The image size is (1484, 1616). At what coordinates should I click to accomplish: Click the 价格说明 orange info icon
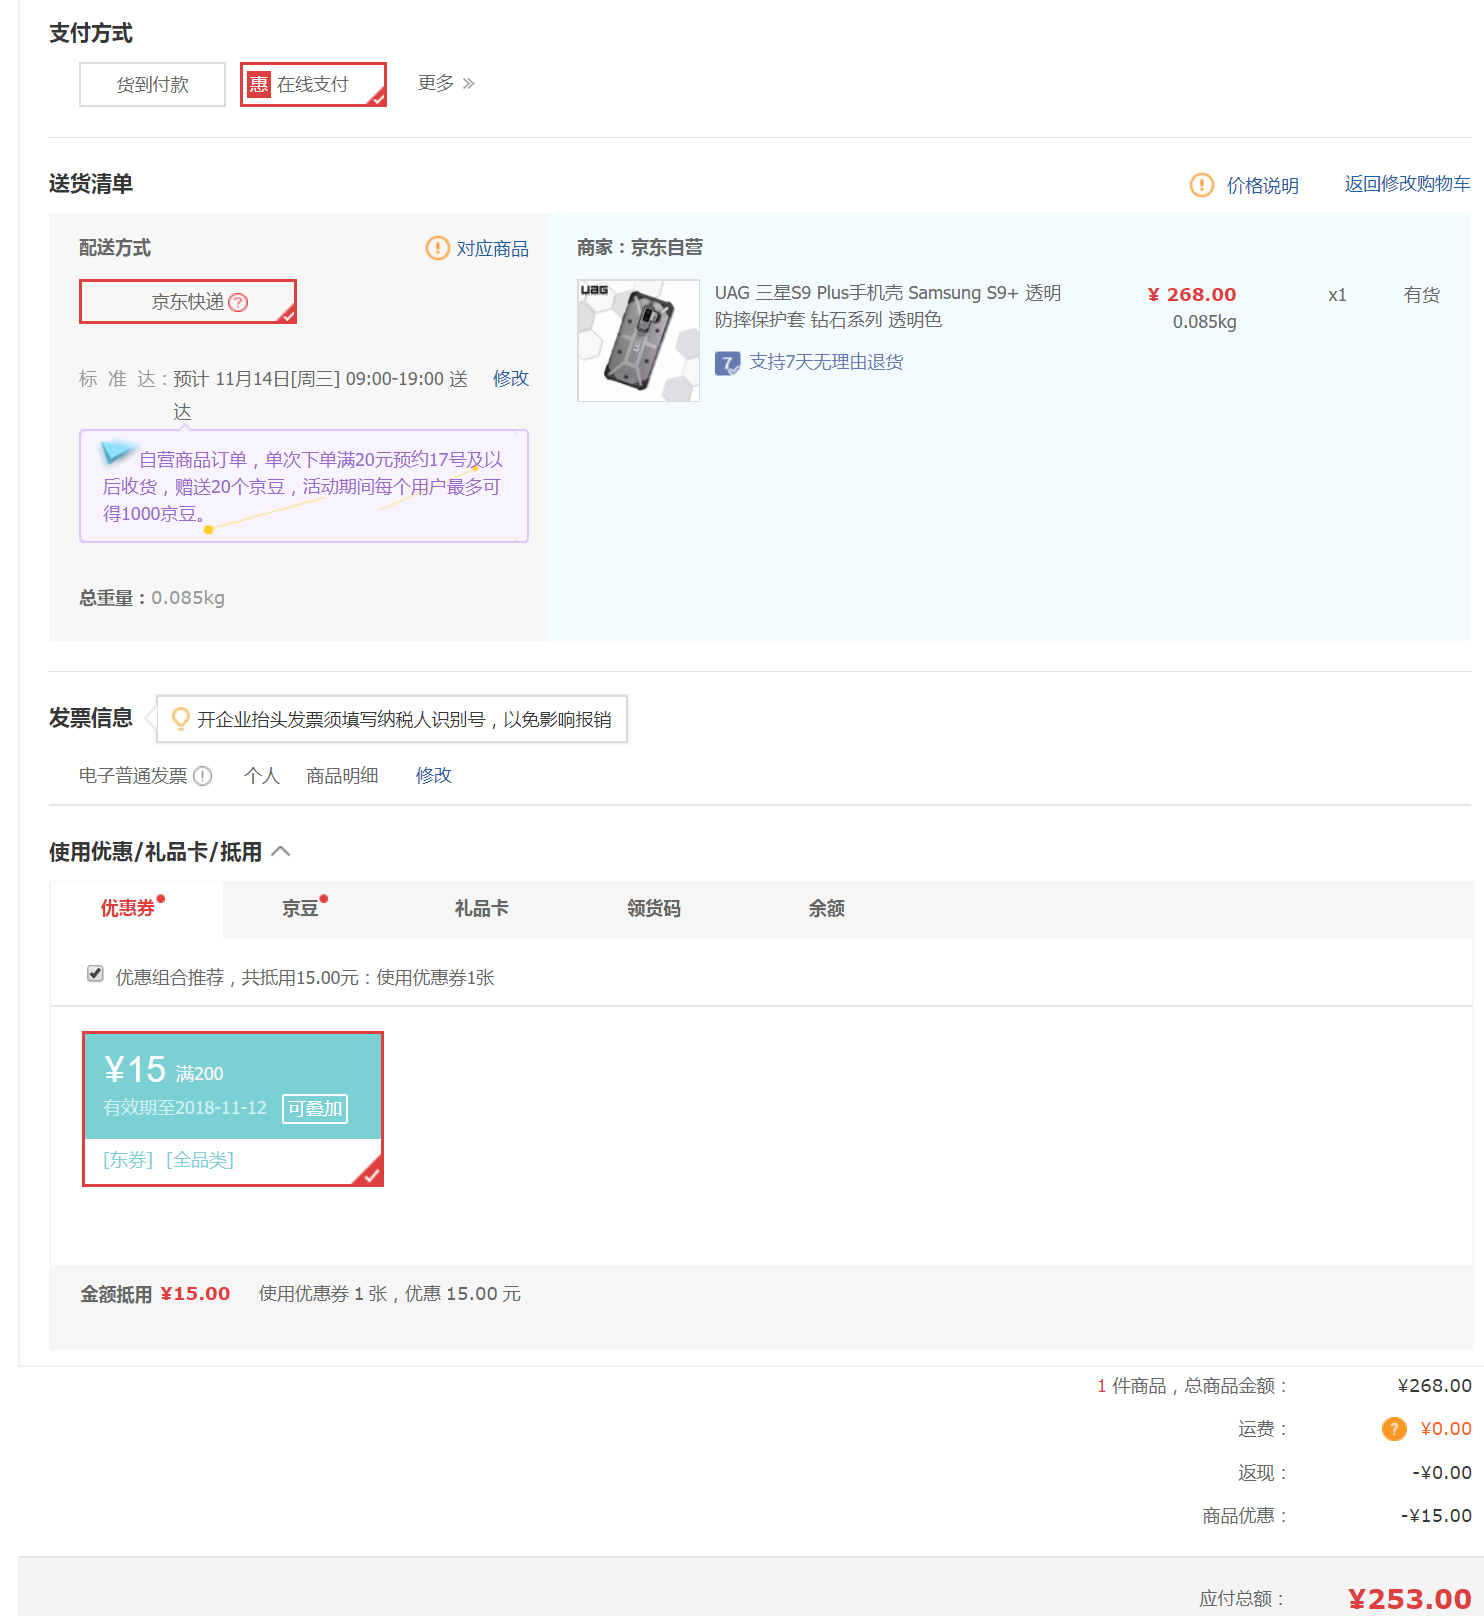1201,185
